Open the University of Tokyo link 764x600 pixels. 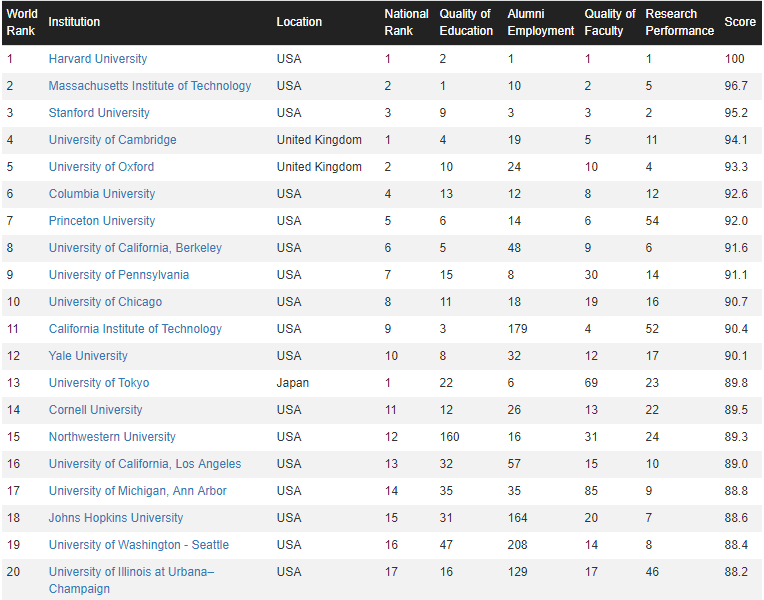coord(99,383)
